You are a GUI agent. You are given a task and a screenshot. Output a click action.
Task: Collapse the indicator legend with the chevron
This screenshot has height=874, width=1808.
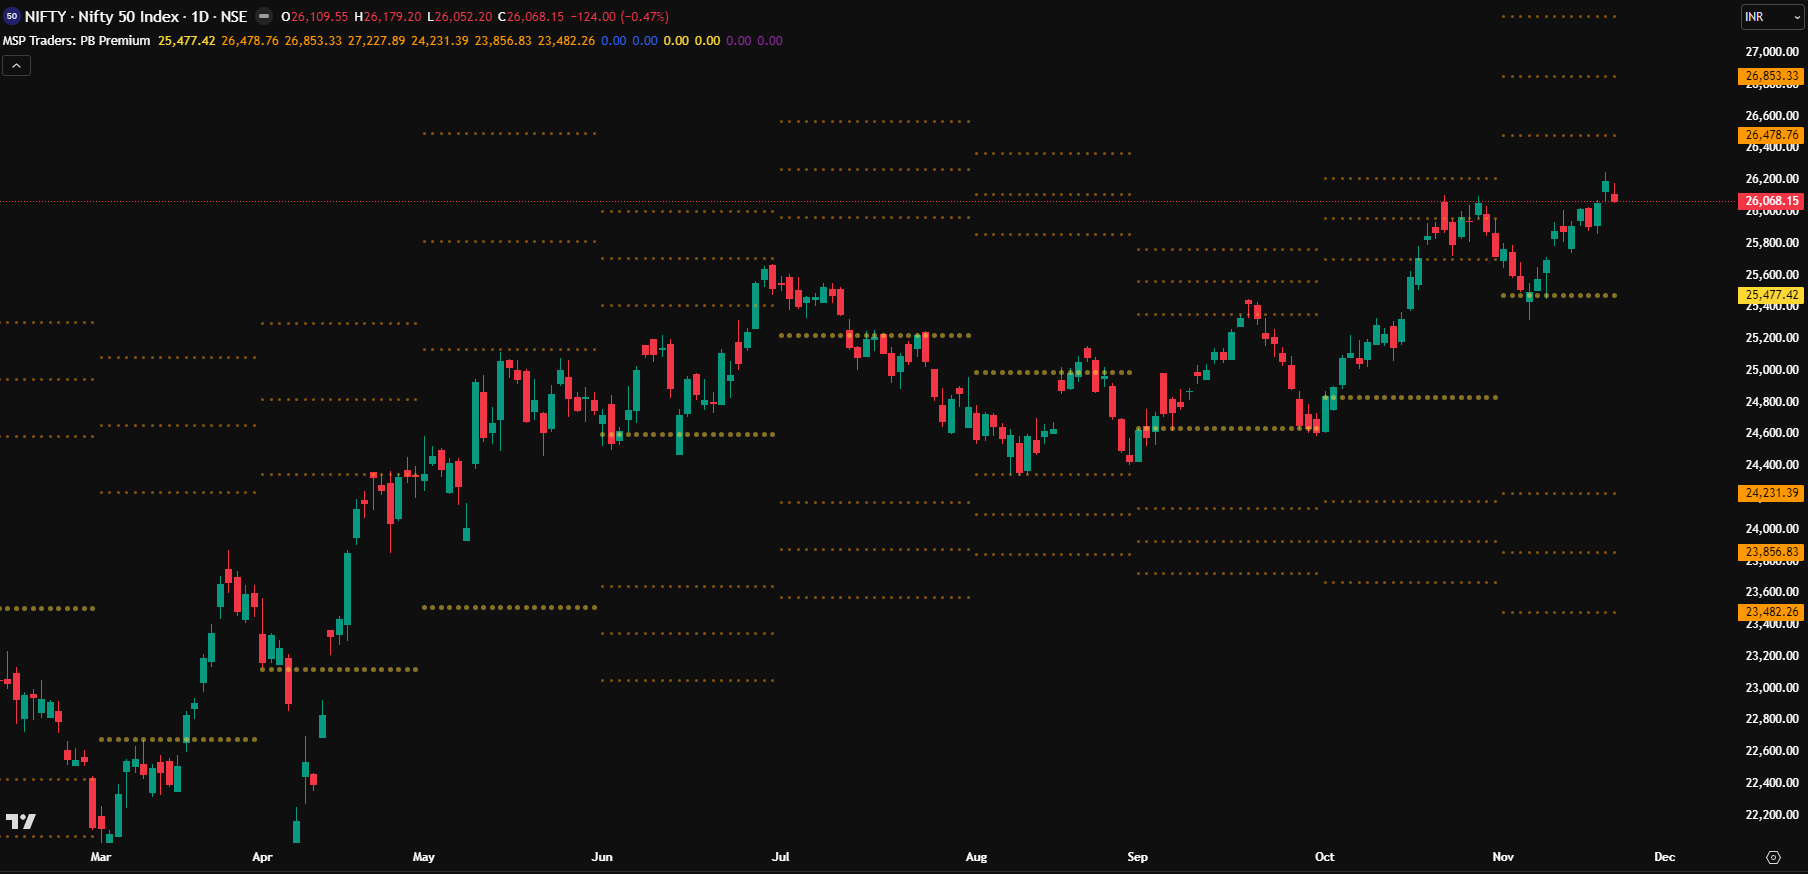click(16, 65)
